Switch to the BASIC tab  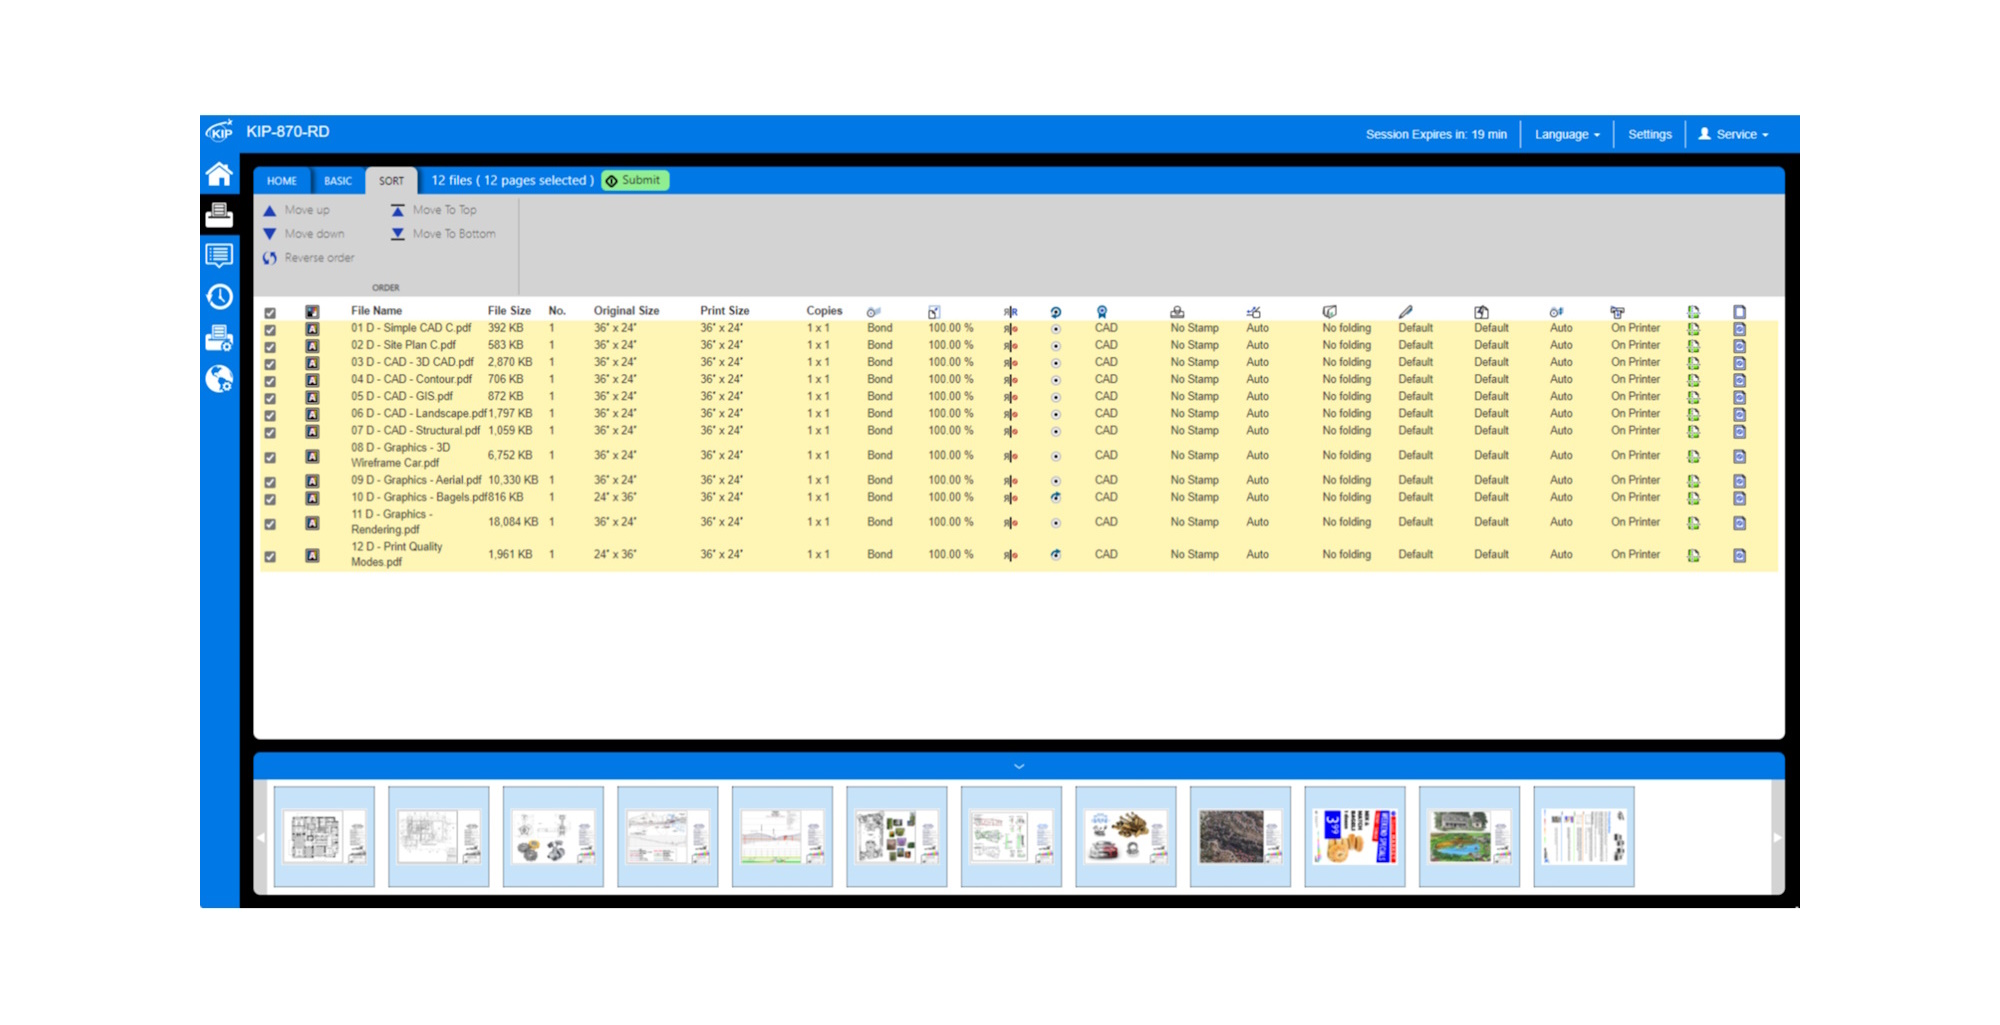coord(338,181)
